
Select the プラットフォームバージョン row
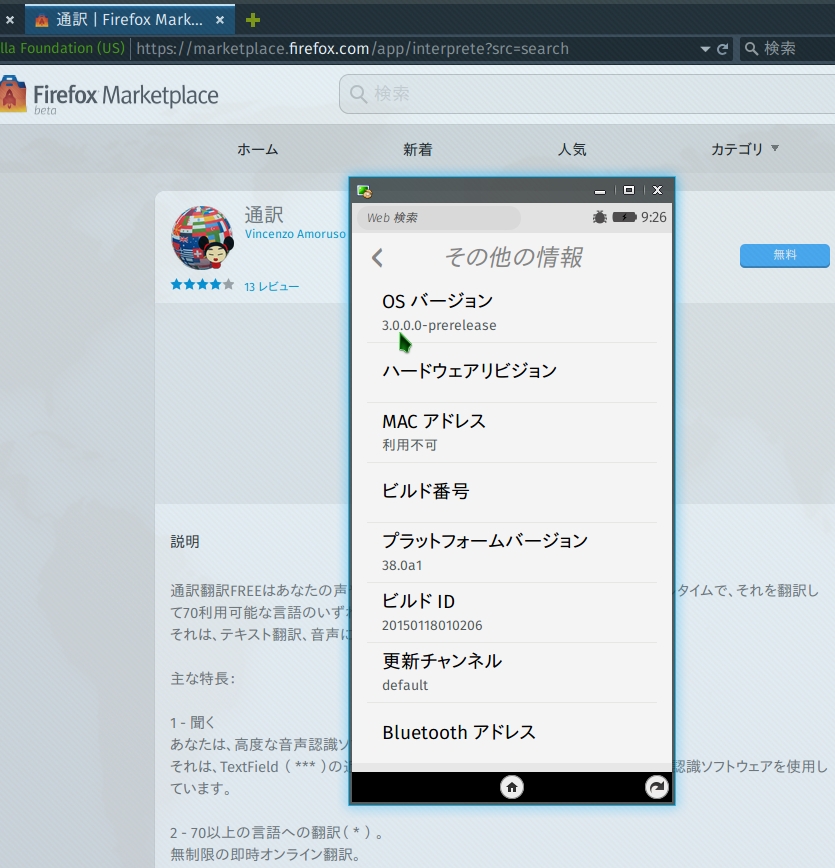[x=512, y=552]
